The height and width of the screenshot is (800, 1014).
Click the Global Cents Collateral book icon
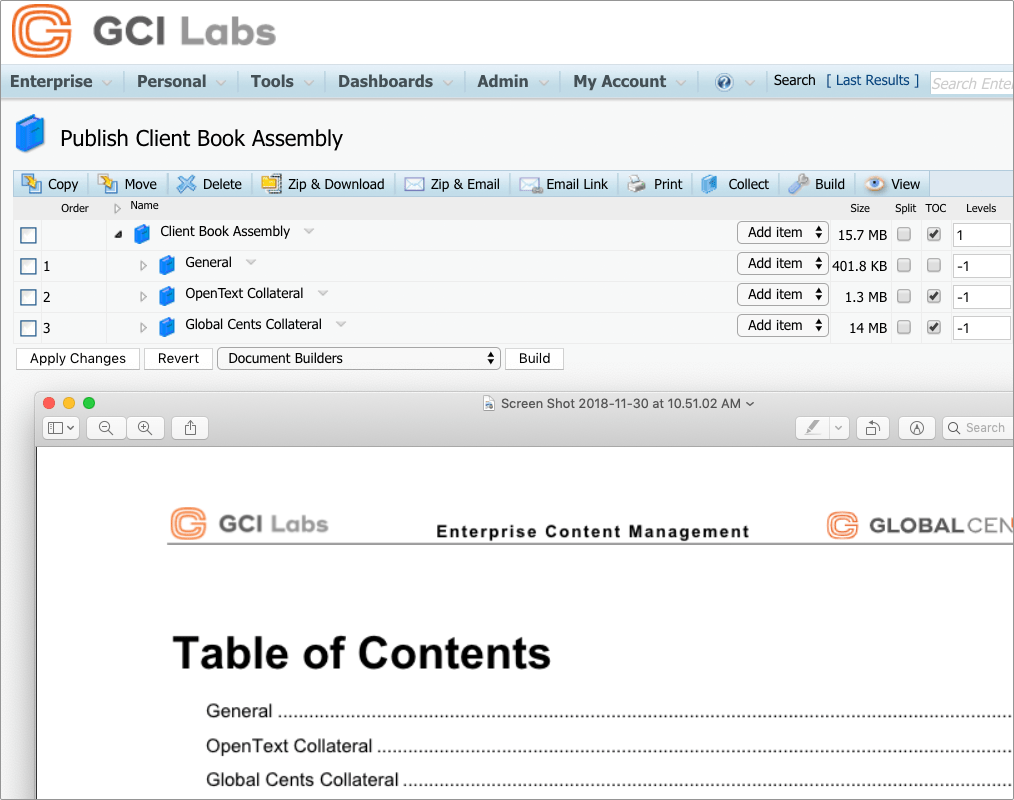pos(167,327)
